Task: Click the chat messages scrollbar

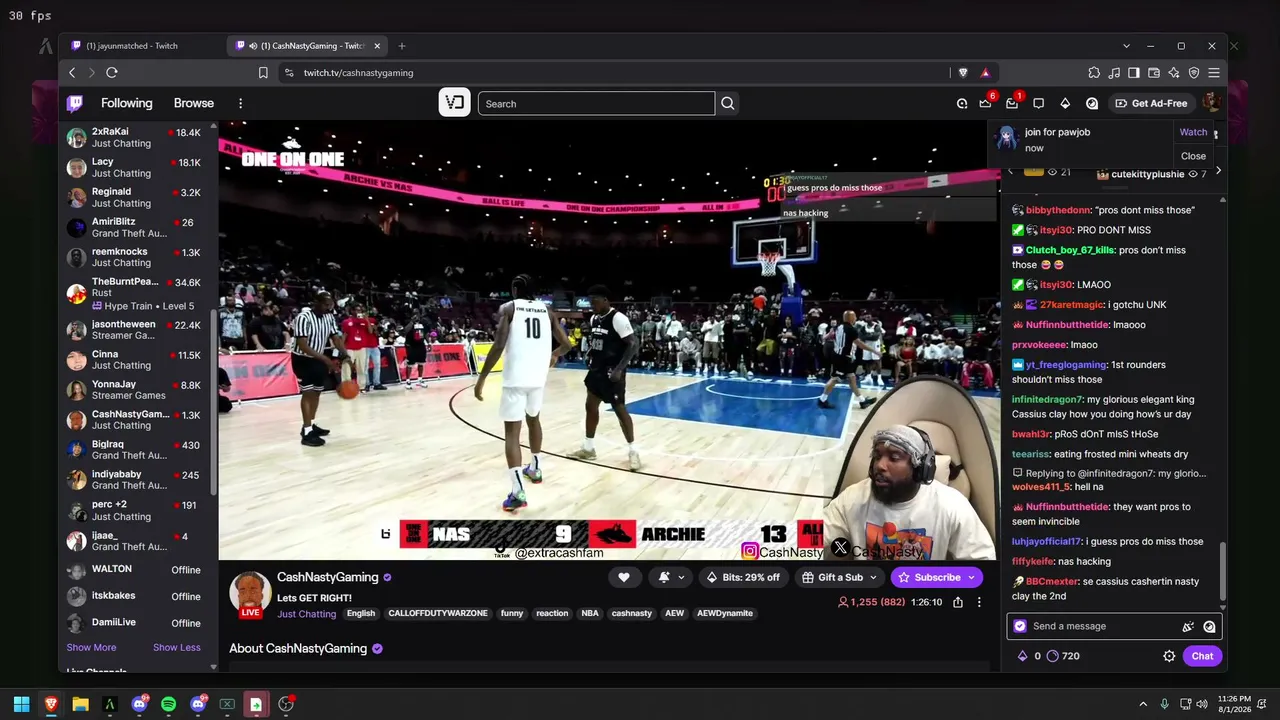Action: pos(1222,573)
